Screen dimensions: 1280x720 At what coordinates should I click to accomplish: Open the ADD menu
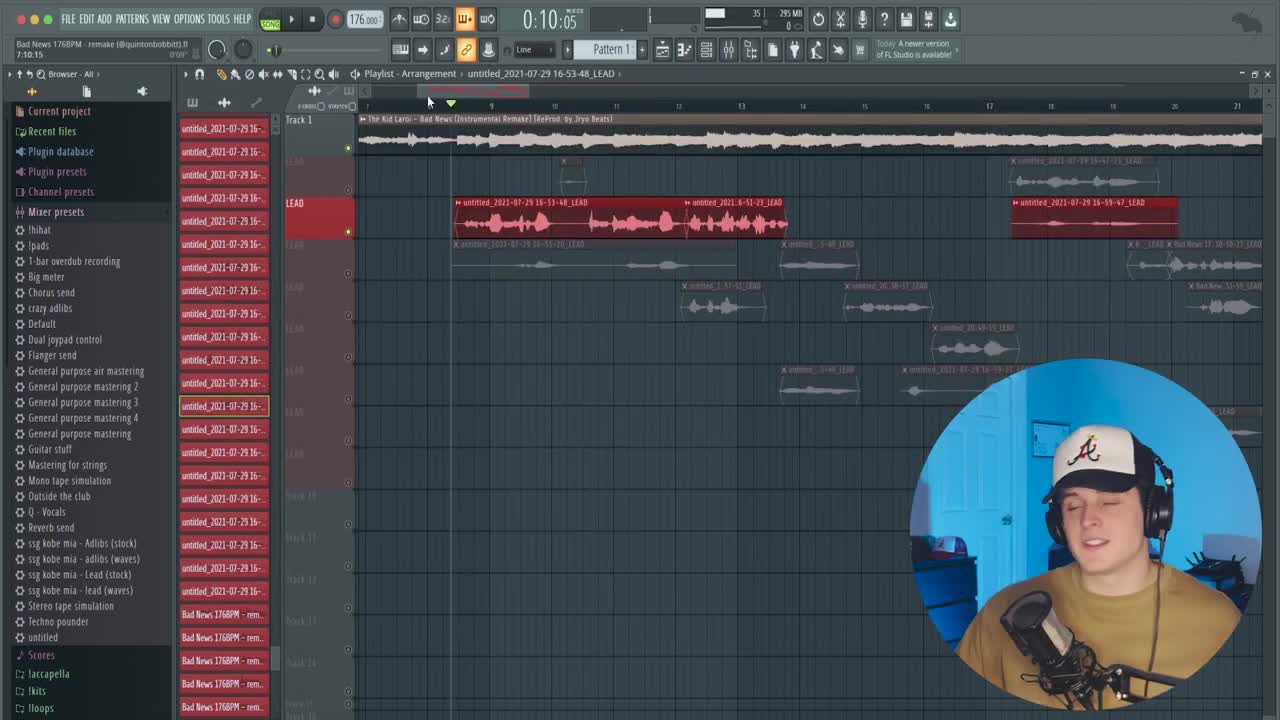click(x=105, y=19)
